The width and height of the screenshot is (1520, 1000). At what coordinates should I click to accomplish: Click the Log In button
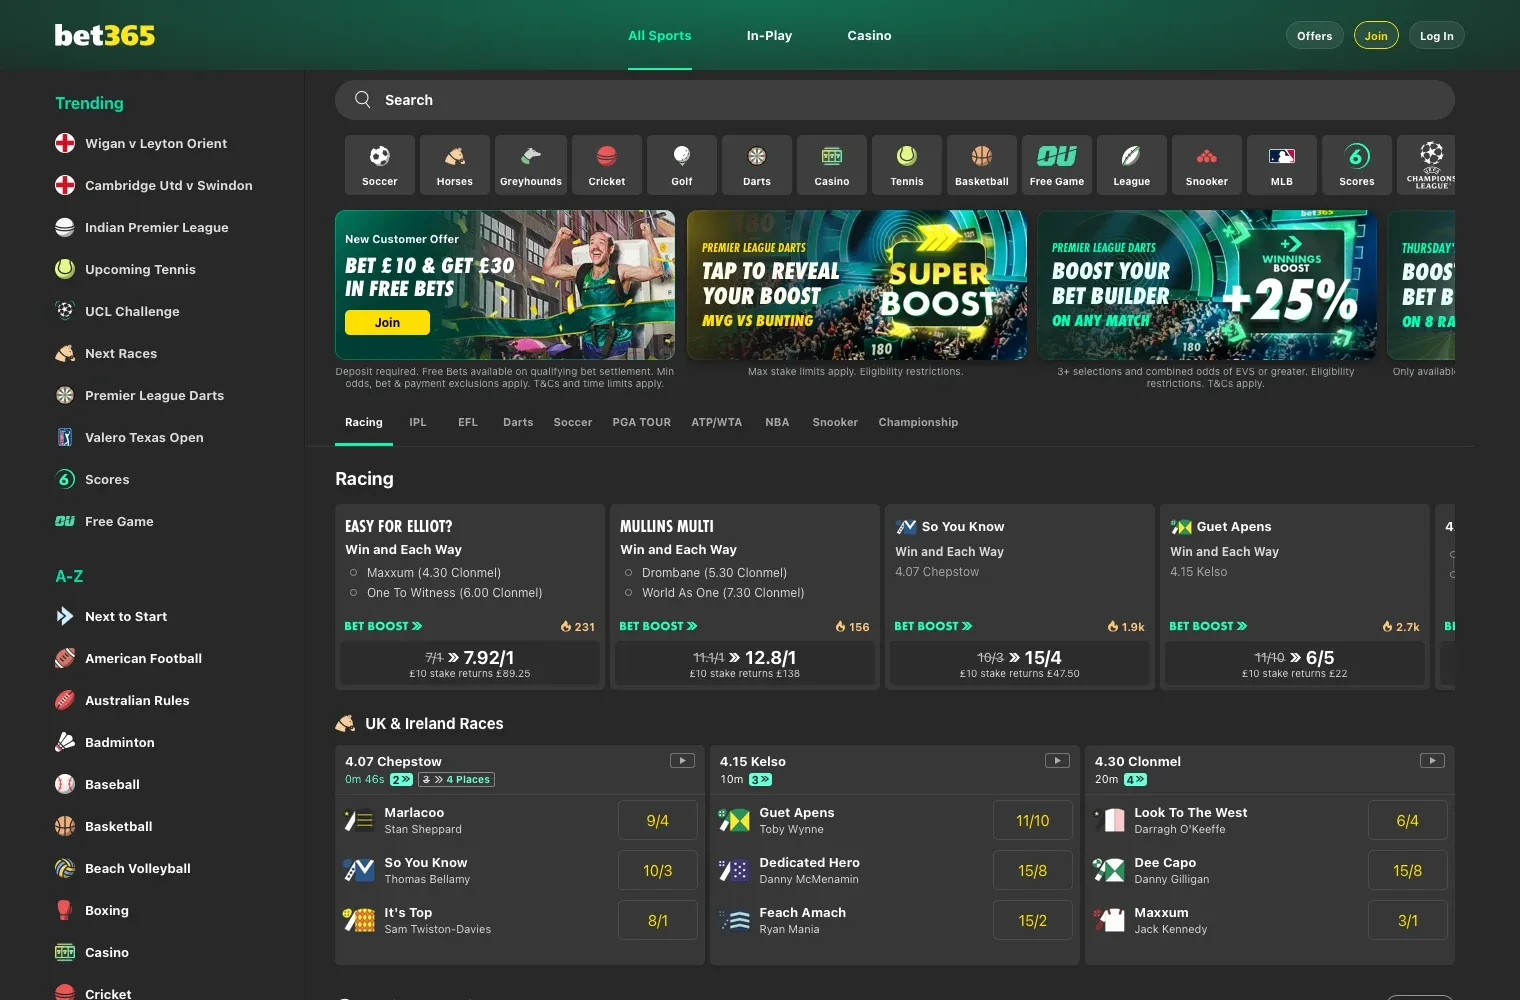coord(1437,36)
